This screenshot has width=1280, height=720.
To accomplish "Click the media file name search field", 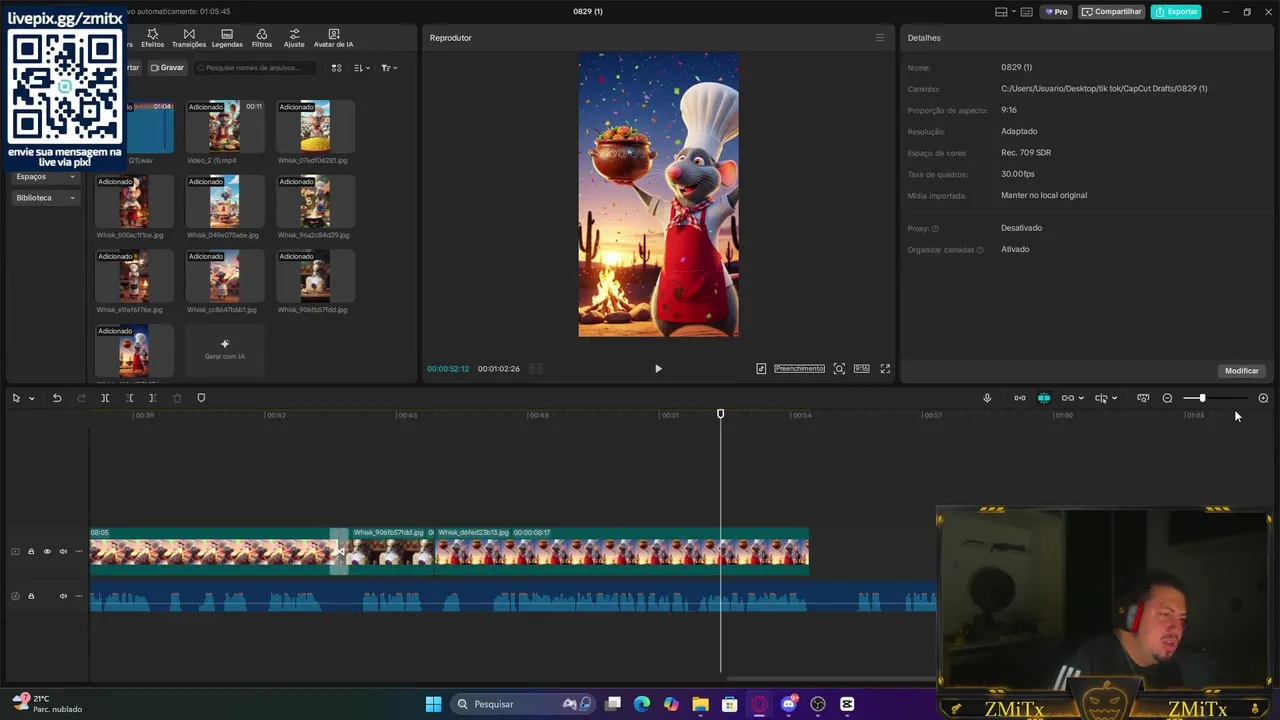I will point(255,68).
